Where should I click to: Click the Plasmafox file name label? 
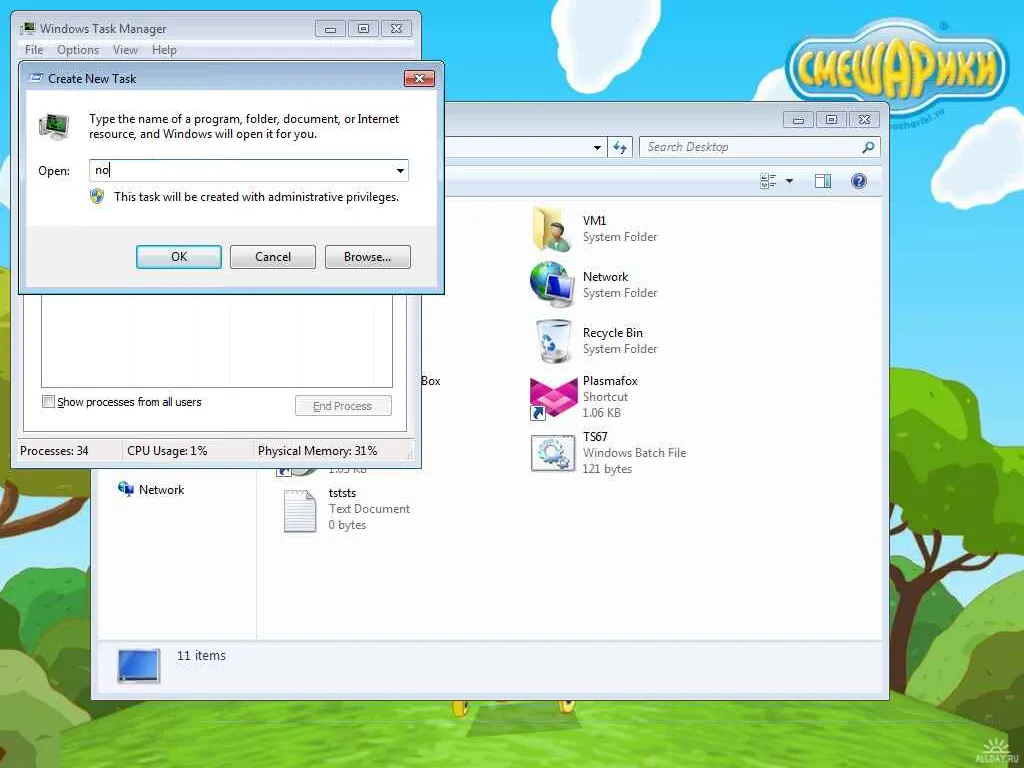pyautogui.click(x=610, y=381)
